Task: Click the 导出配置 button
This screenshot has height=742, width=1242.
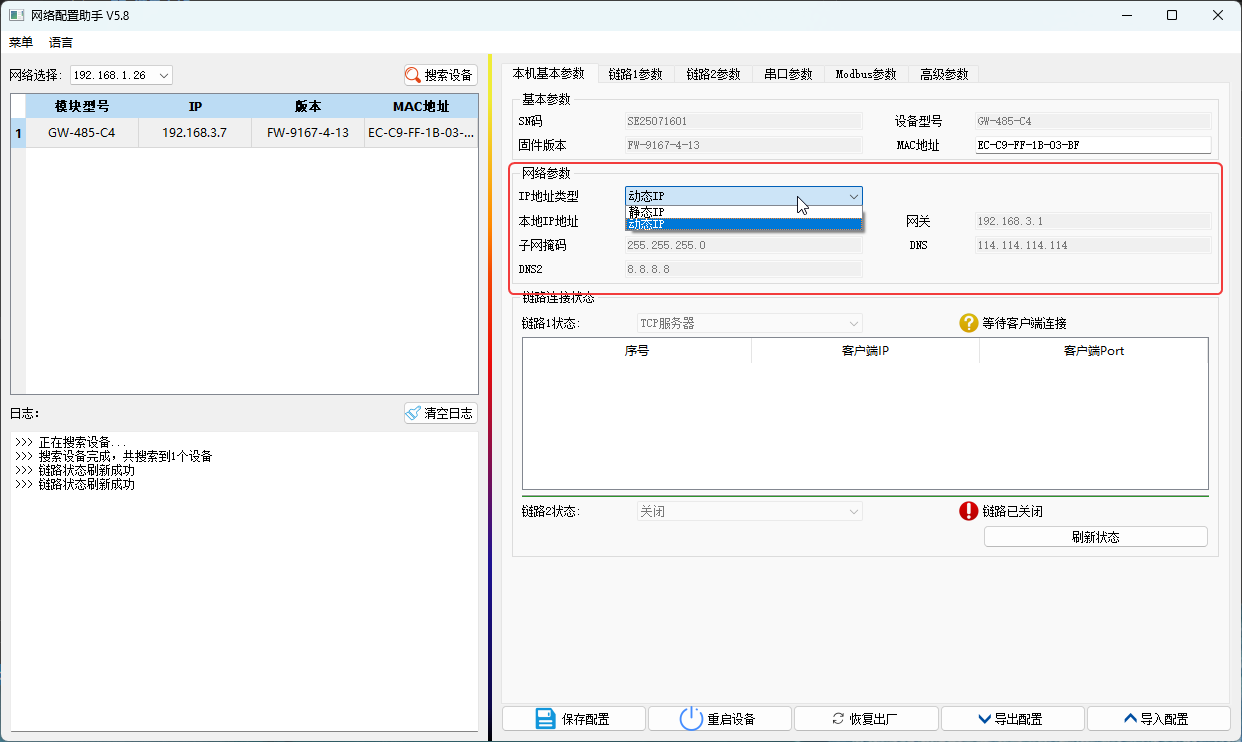Action: coord(1011,717)
